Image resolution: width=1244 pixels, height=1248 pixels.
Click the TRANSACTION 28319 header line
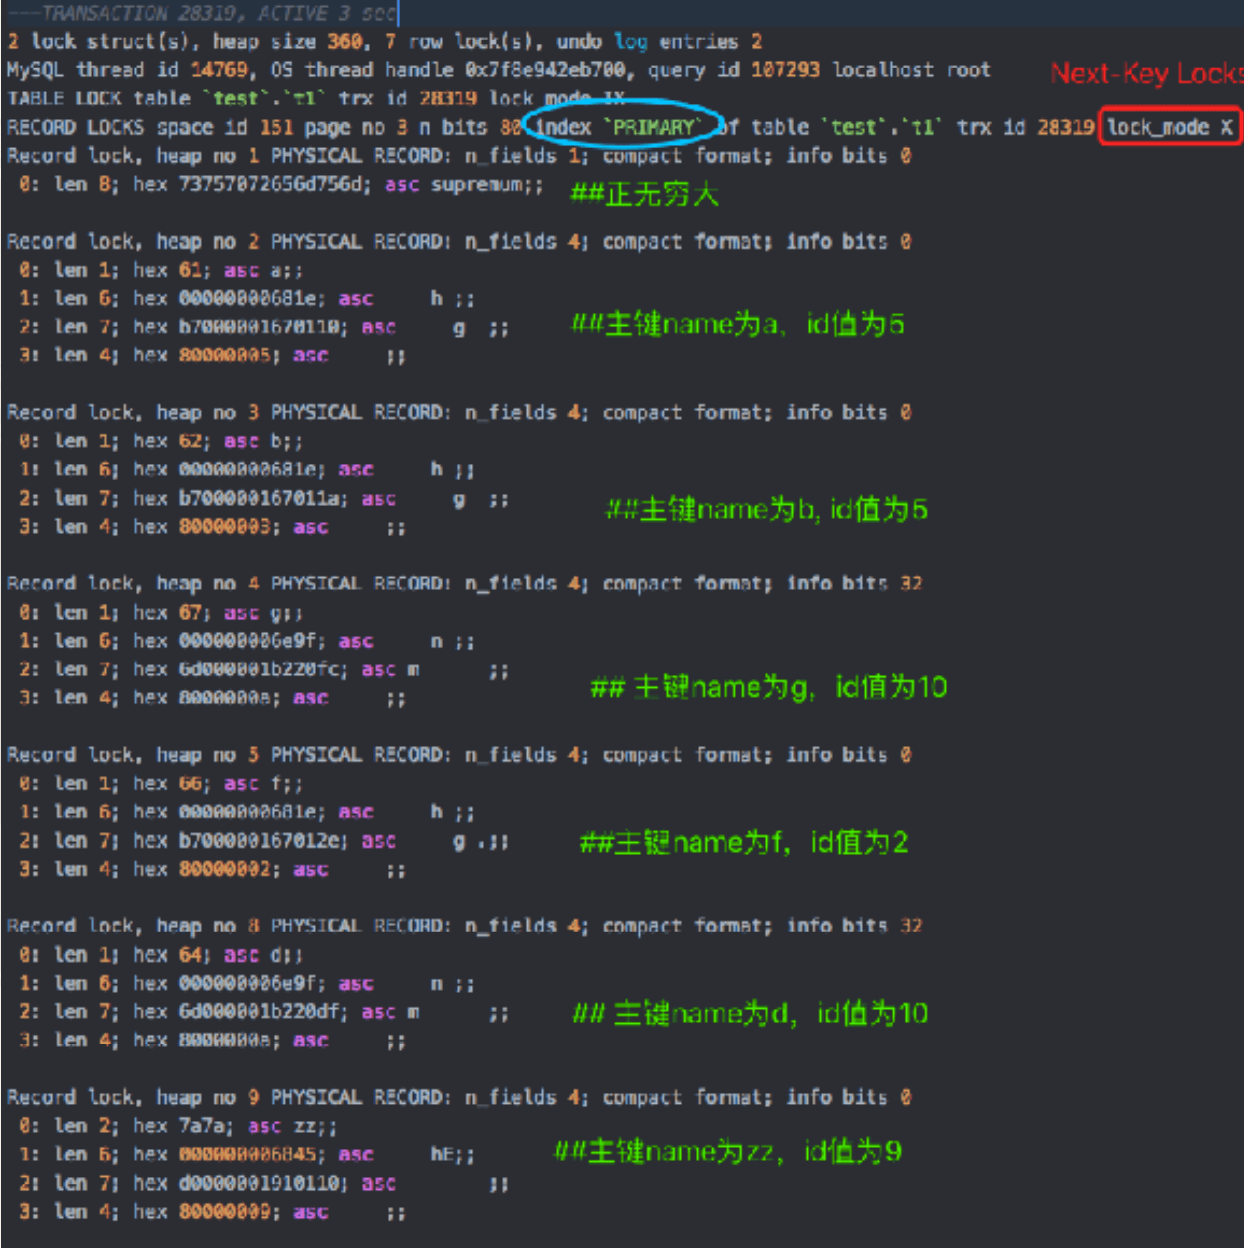(202, 13)
